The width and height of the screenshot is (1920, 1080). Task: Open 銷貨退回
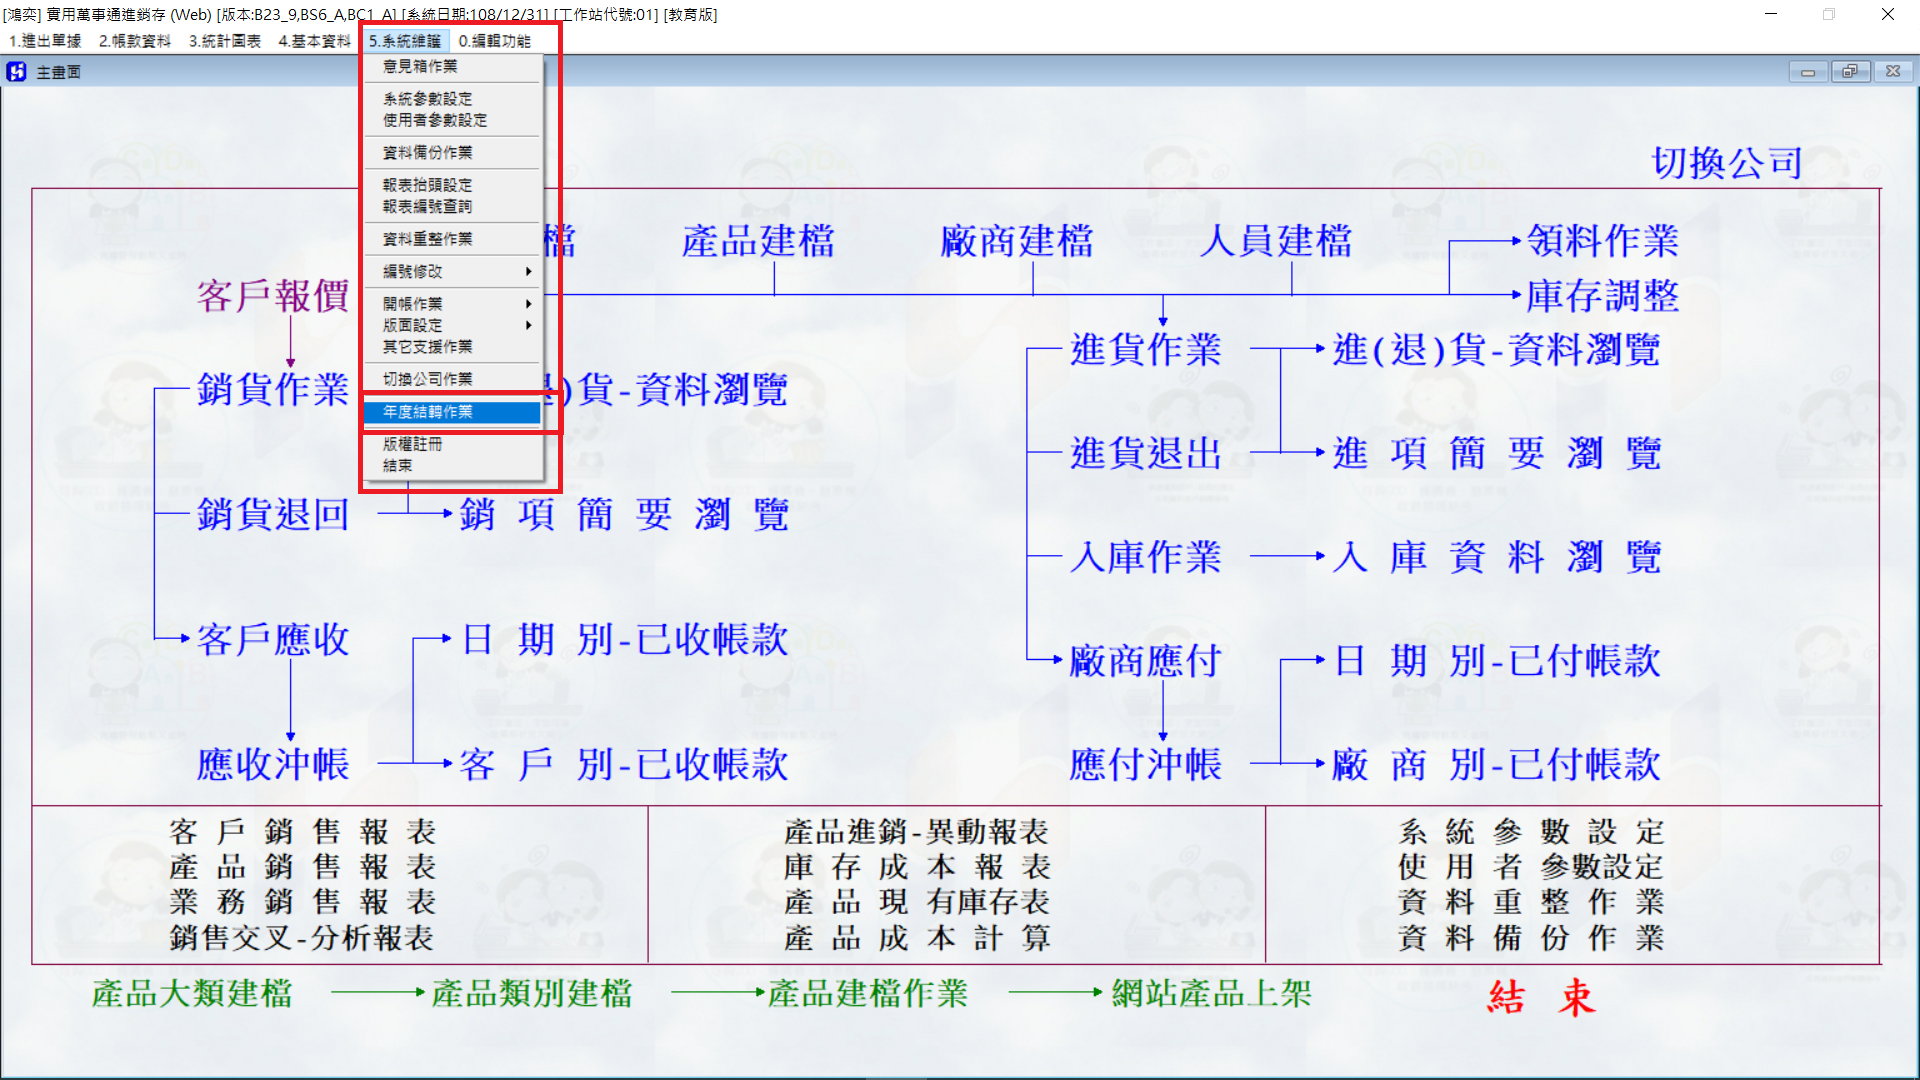point(273,514)
